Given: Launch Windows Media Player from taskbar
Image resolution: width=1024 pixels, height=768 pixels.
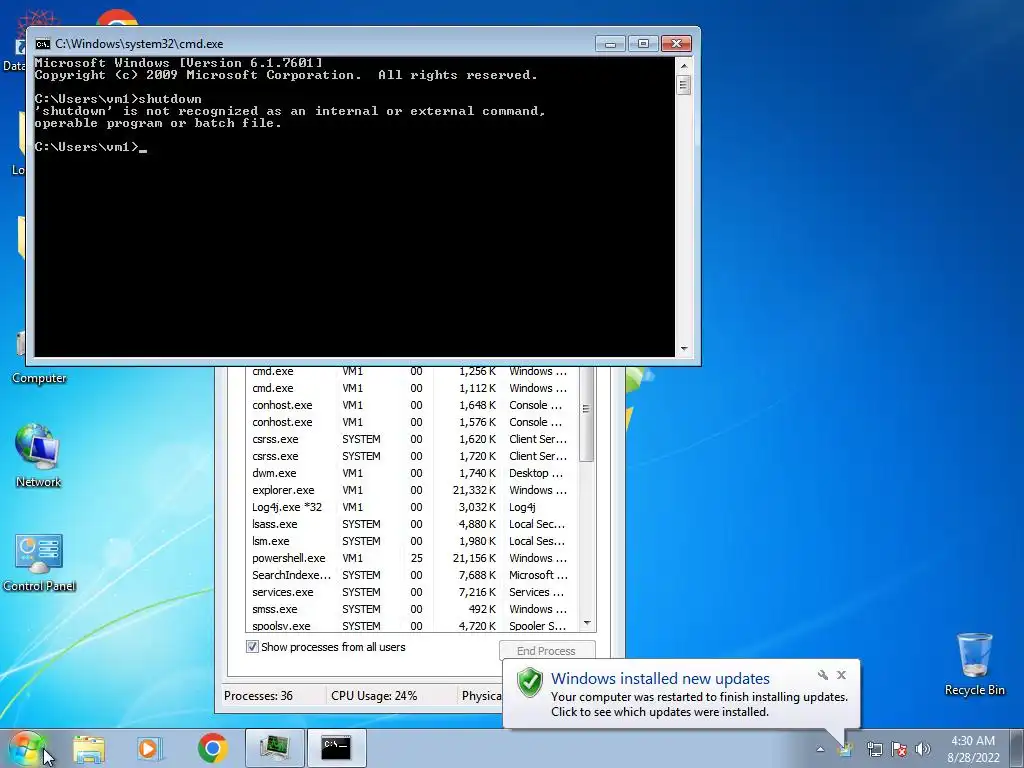Looking at the screenshot, I should 150,748.
